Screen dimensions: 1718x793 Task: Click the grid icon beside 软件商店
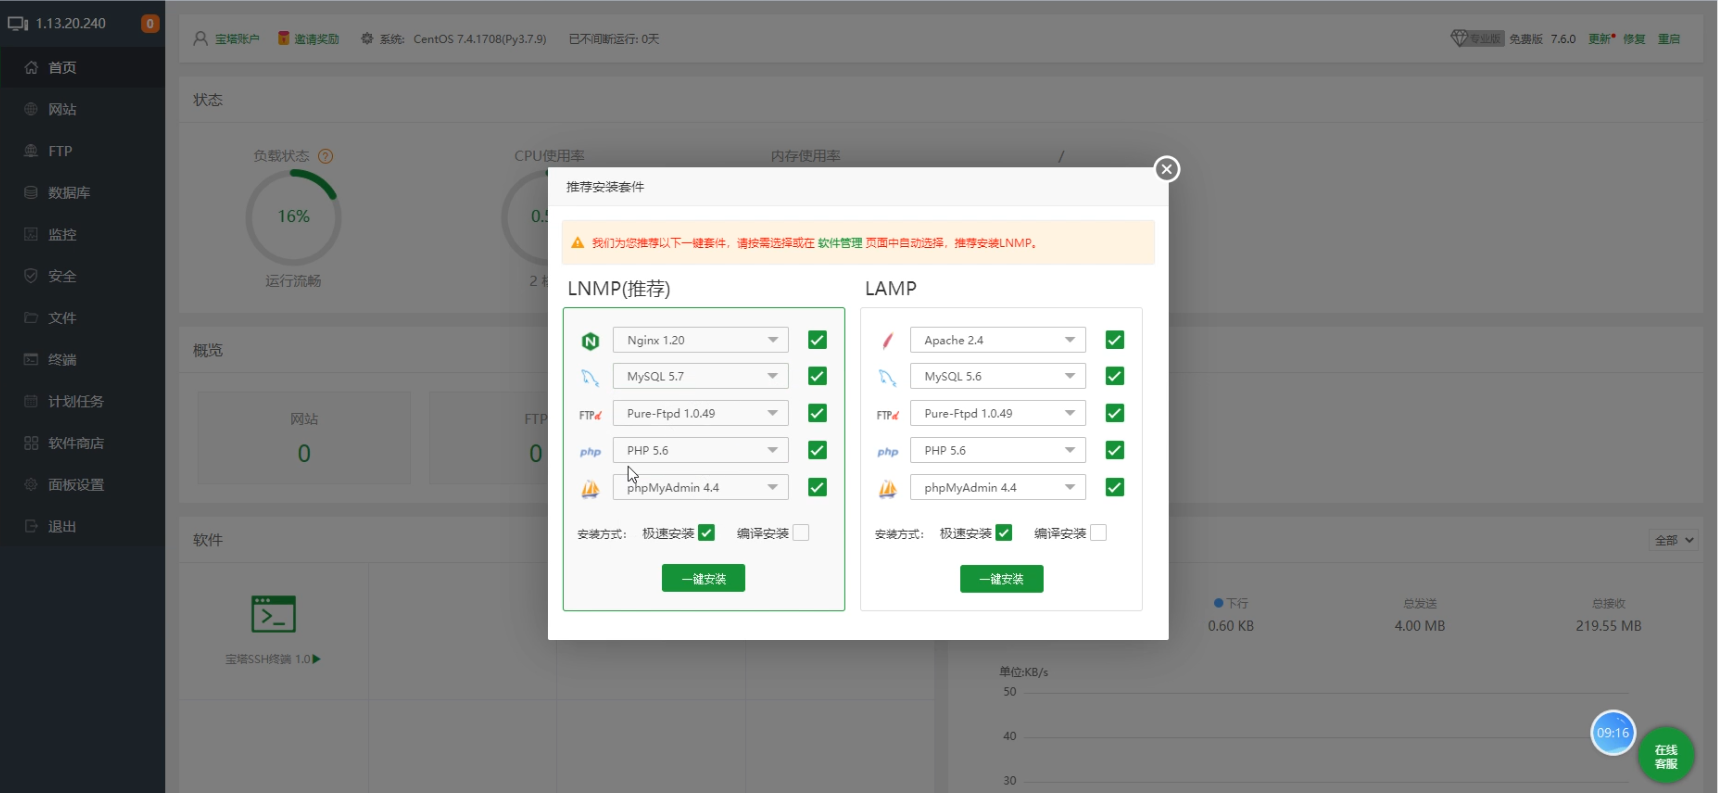click(31, 443)
